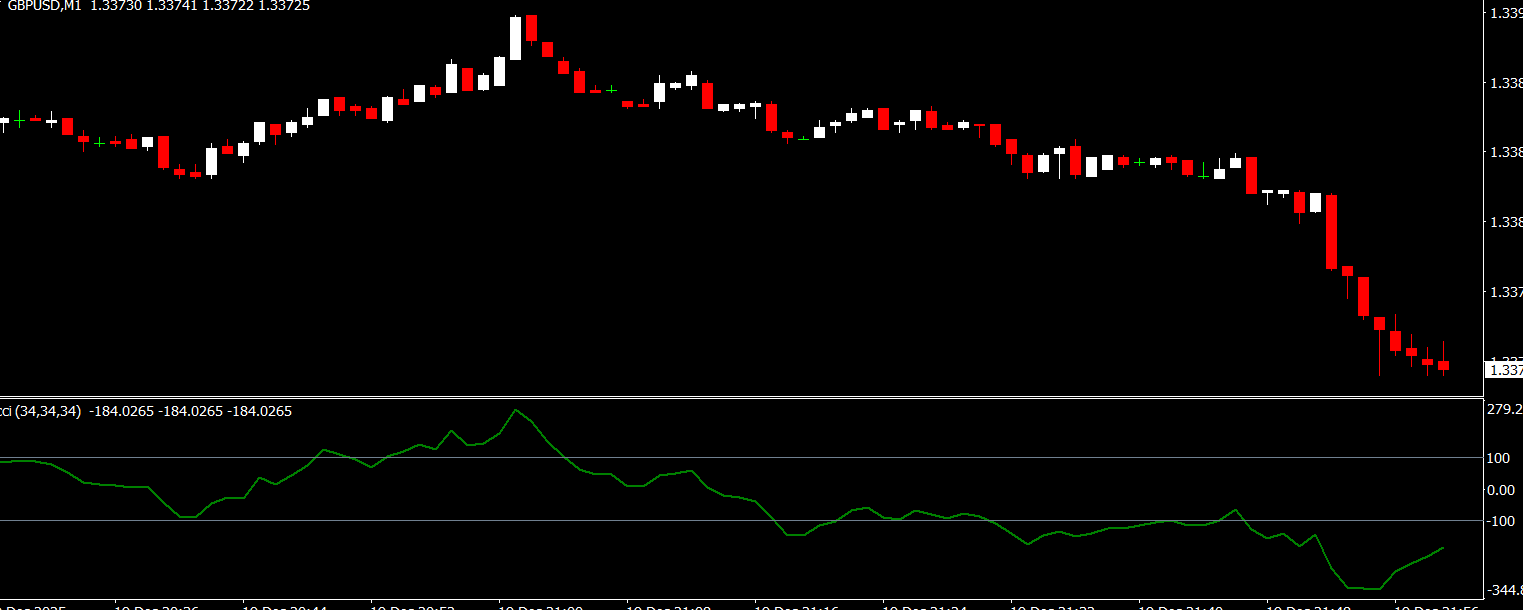Click the highest peak of the CCI line
Image resolution: width=1523 pixels, height=610 pixels.
tap(515, 410)
